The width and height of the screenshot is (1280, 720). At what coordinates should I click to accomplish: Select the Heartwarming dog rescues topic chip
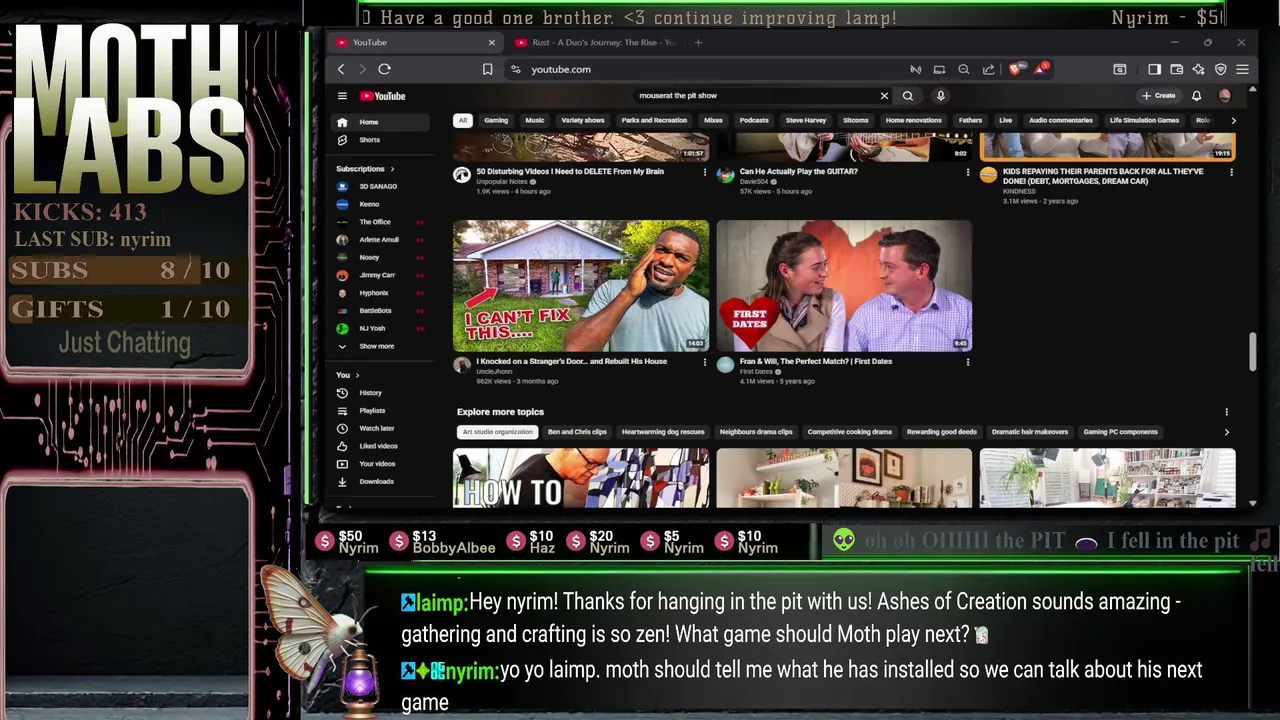pyautogui.click(x=663, y=432)
